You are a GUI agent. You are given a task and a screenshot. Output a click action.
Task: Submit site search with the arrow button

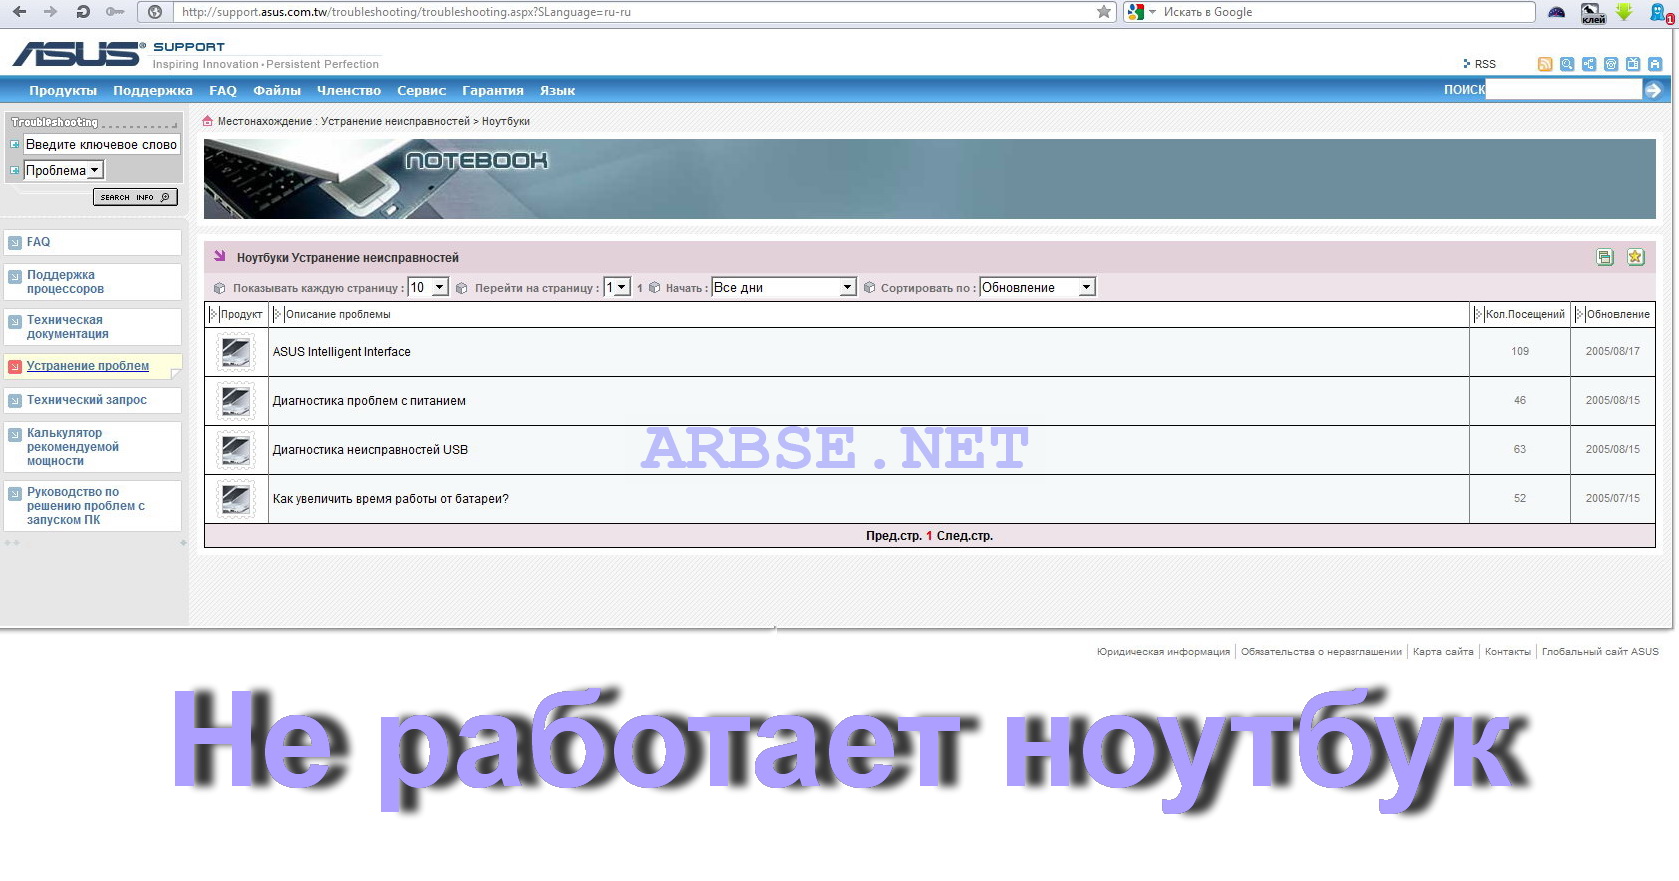pyautogui.click(x=1653, y=90)
